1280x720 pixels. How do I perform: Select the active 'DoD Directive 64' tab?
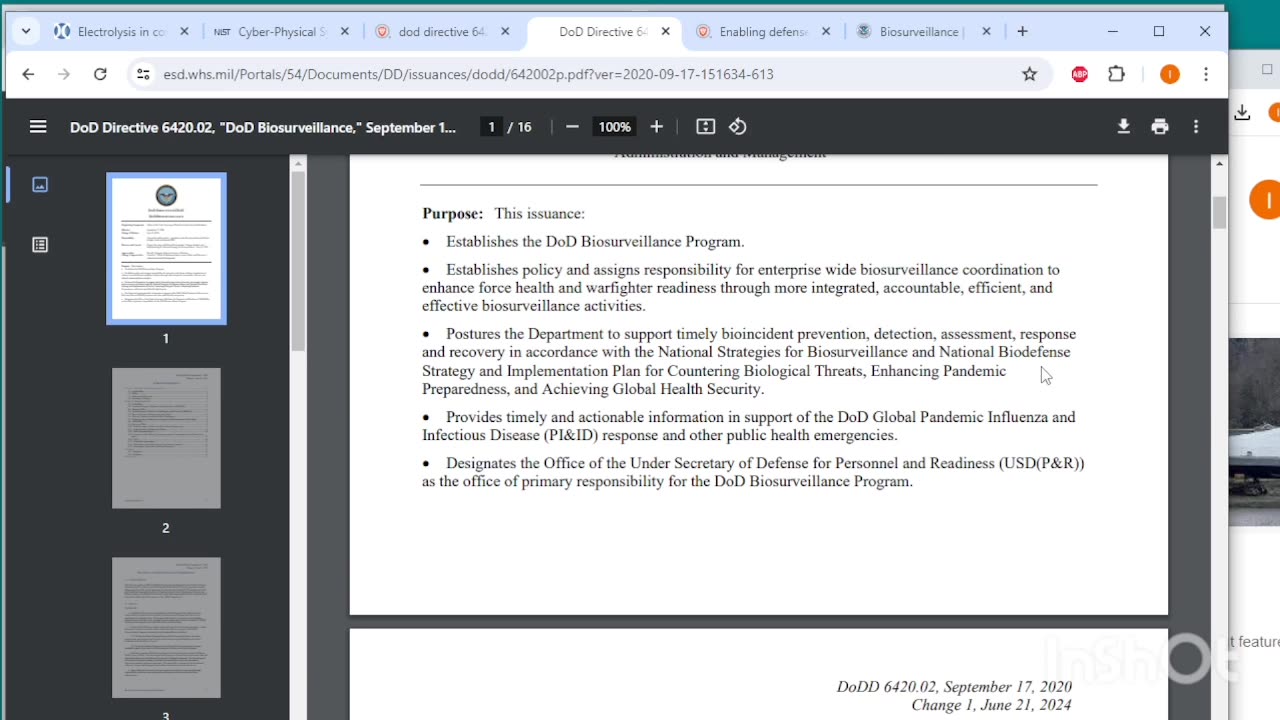603,32
